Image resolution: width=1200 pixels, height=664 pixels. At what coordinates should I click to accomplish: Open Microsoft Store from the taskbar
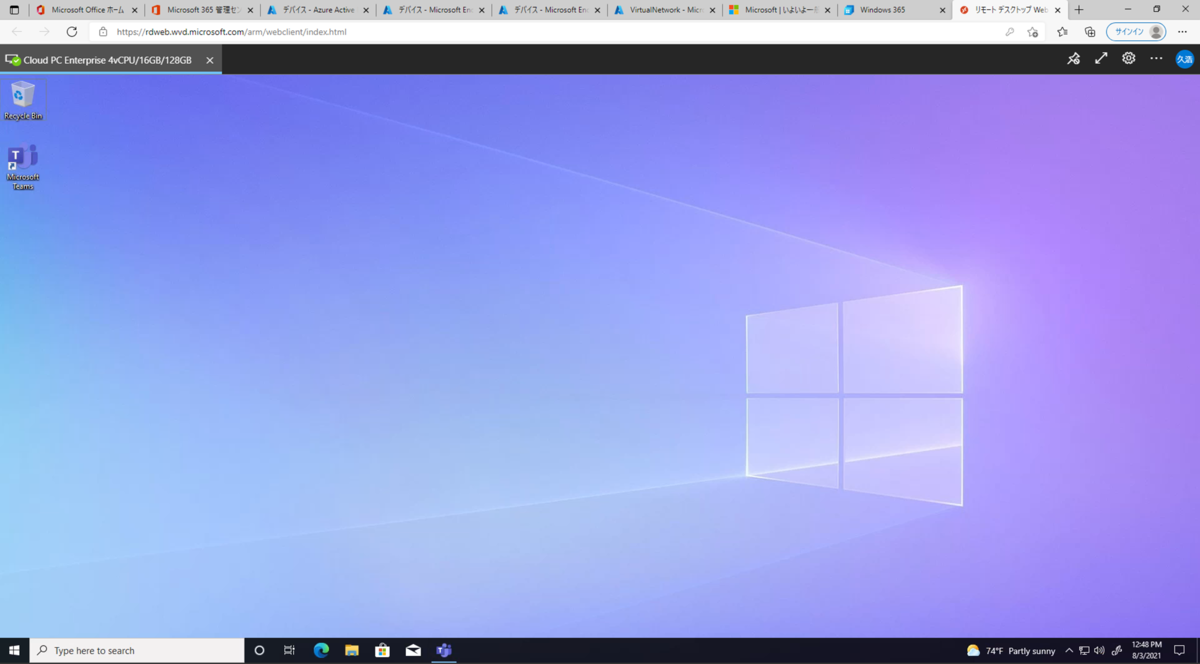pyautogui.click(x=382, y=650)
